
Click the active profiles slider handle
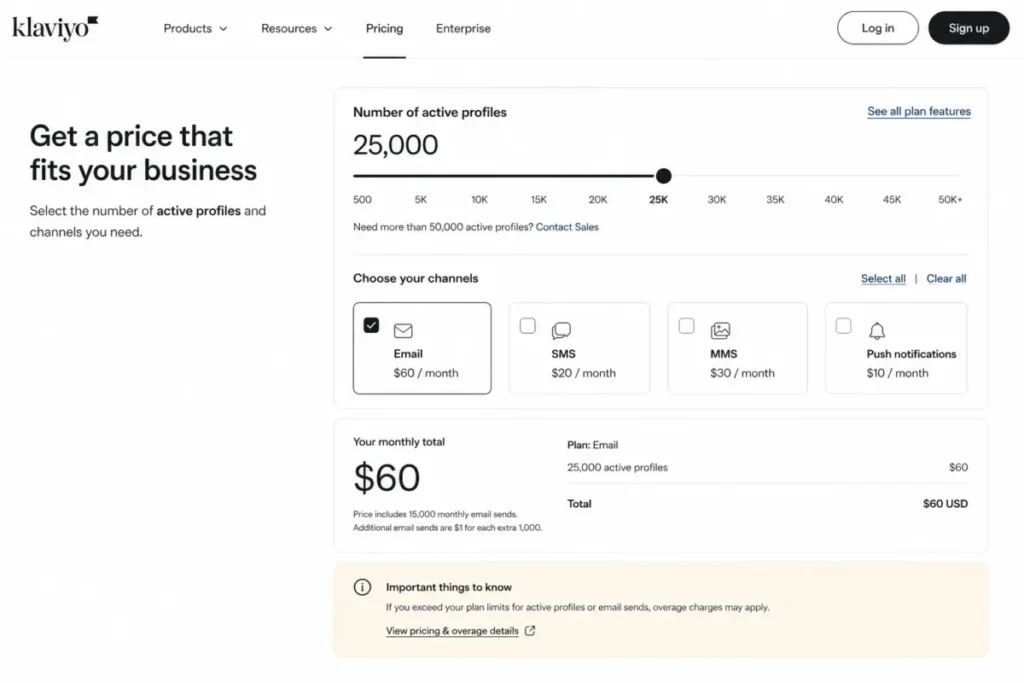tap(664, 176)
